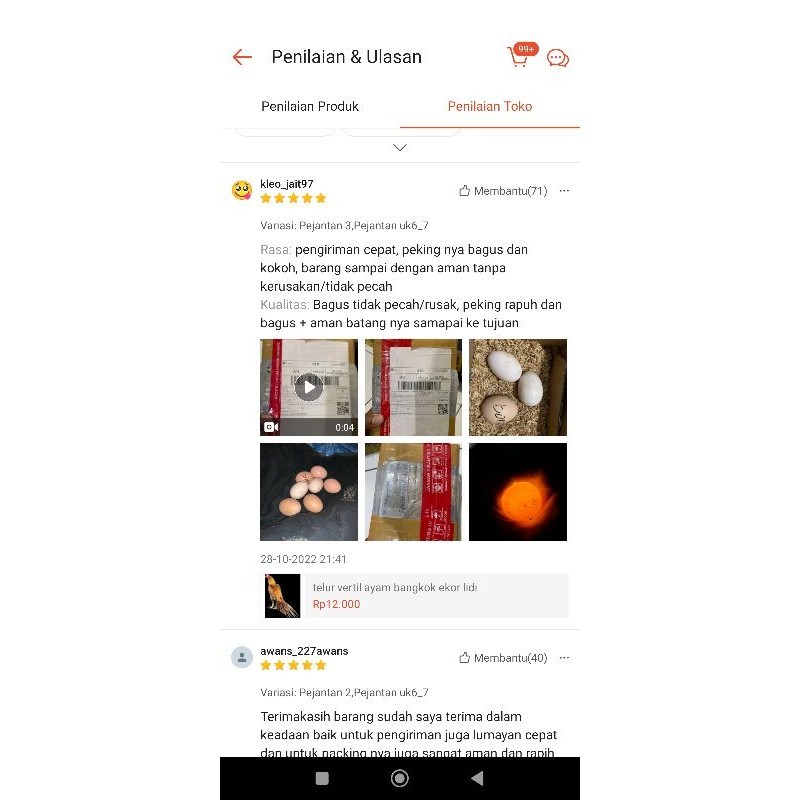Mark kleo_jait97 review as Membantu
Image resolution: width=800 pixels, height=800 pixels.
pyautogui.click(x=503, y=191)
